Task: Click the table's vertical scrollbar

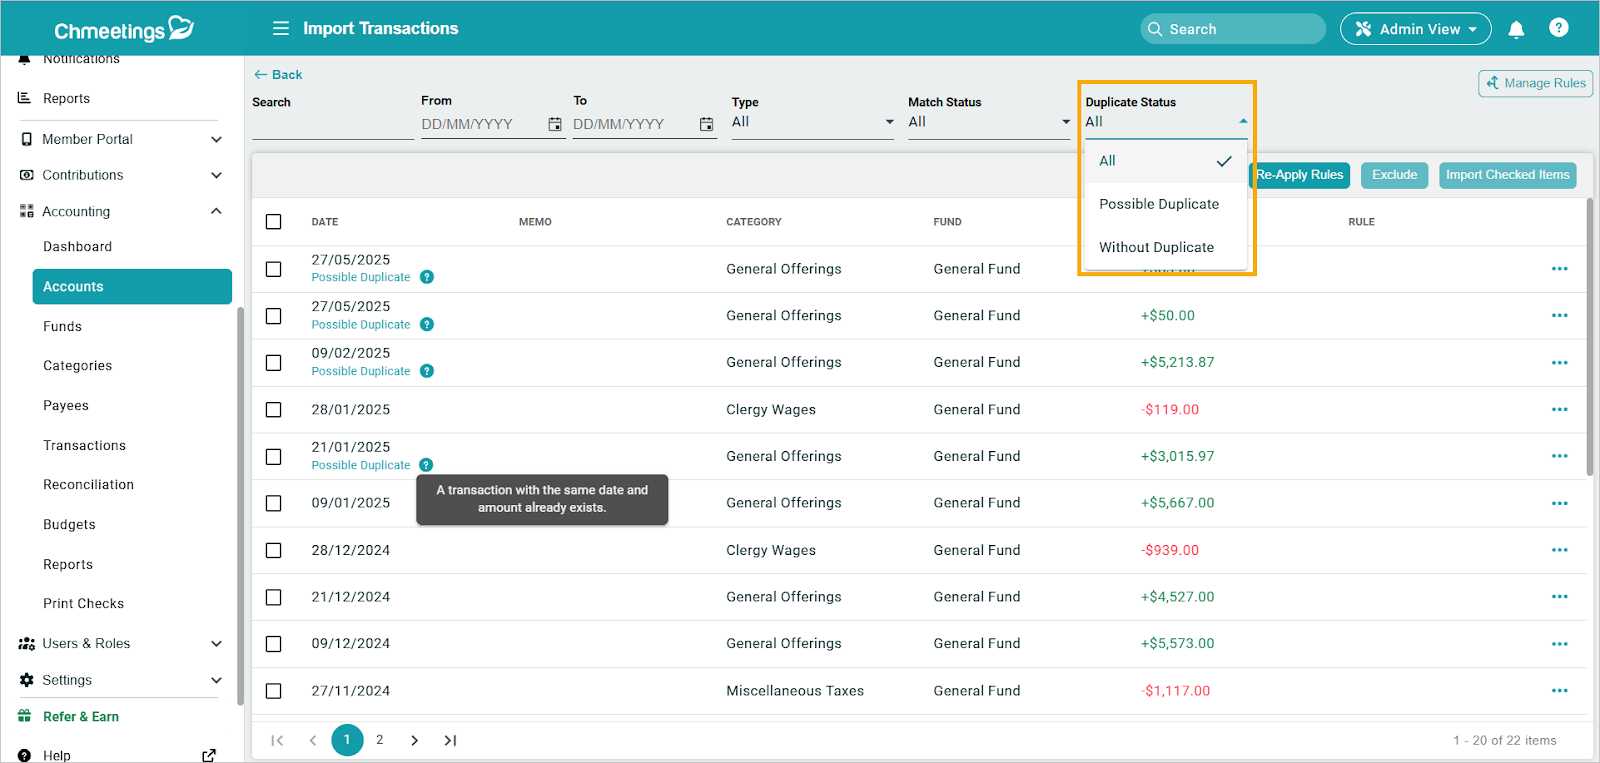Action: (x=1590, y=336)
